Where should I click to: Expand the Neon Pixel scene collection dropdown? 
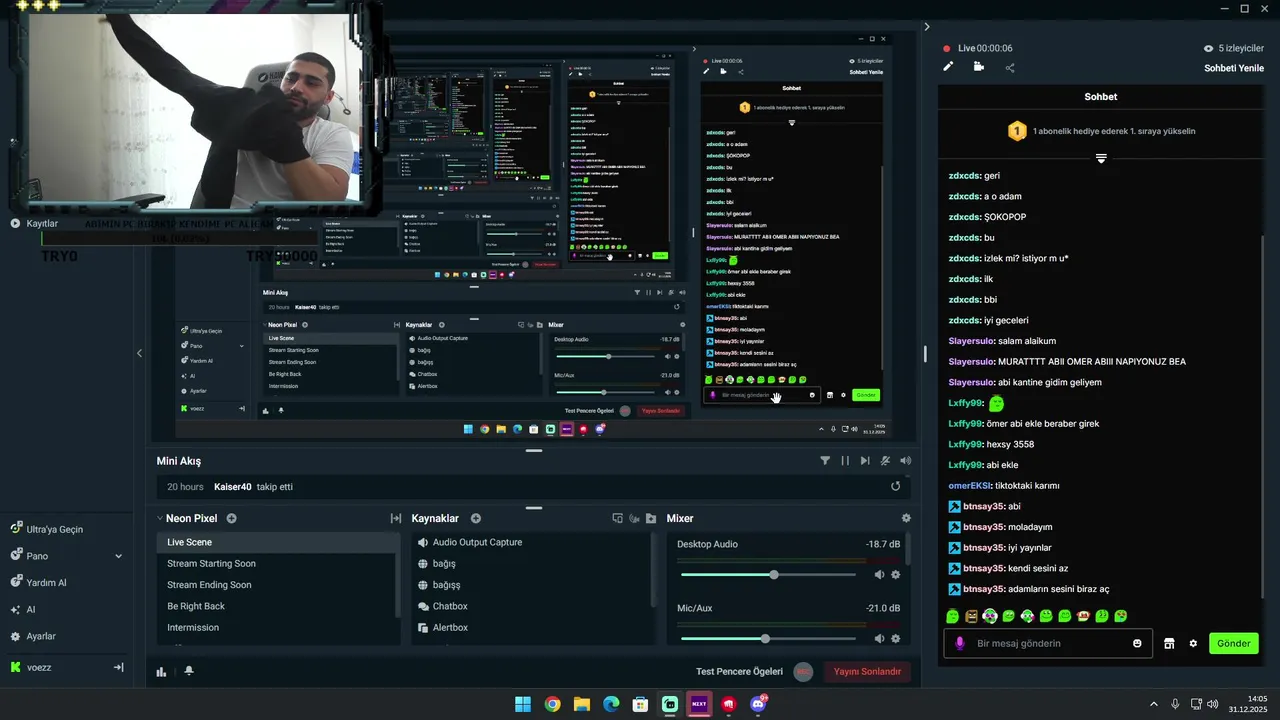(x=159, y=518)
